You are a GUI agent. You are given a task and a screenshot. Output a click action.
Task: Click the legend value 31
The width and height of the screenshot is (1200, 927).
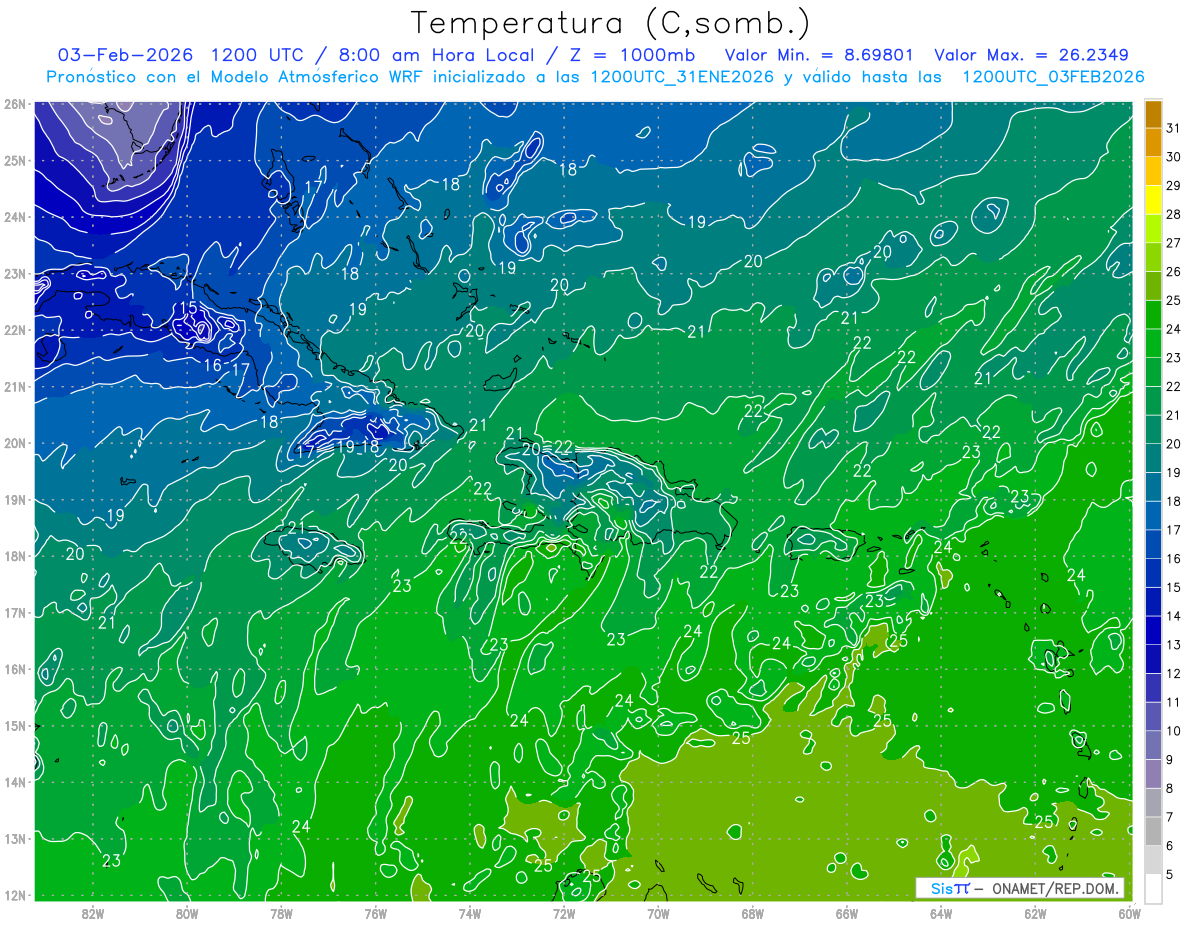point(1173,128)
